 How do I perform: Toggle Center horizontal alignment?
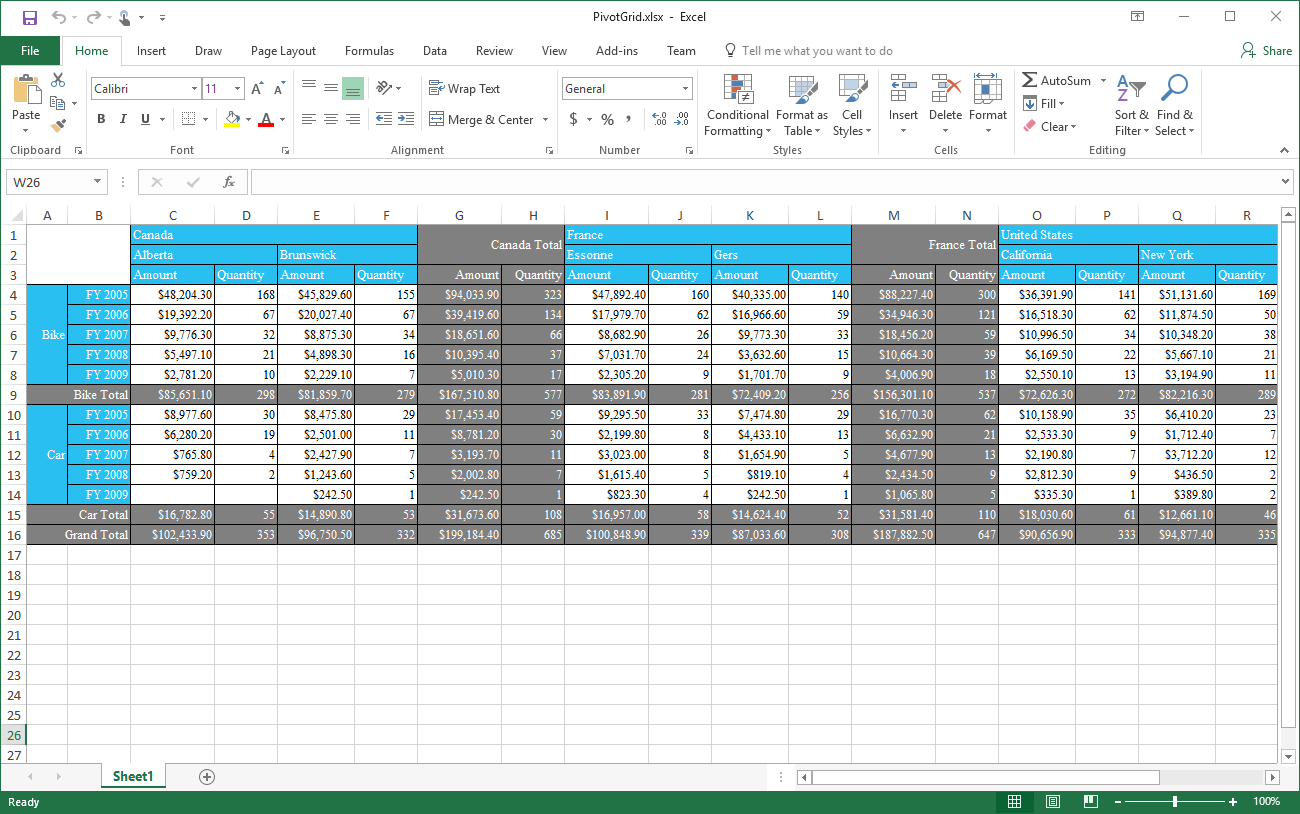tap(331, 119)
